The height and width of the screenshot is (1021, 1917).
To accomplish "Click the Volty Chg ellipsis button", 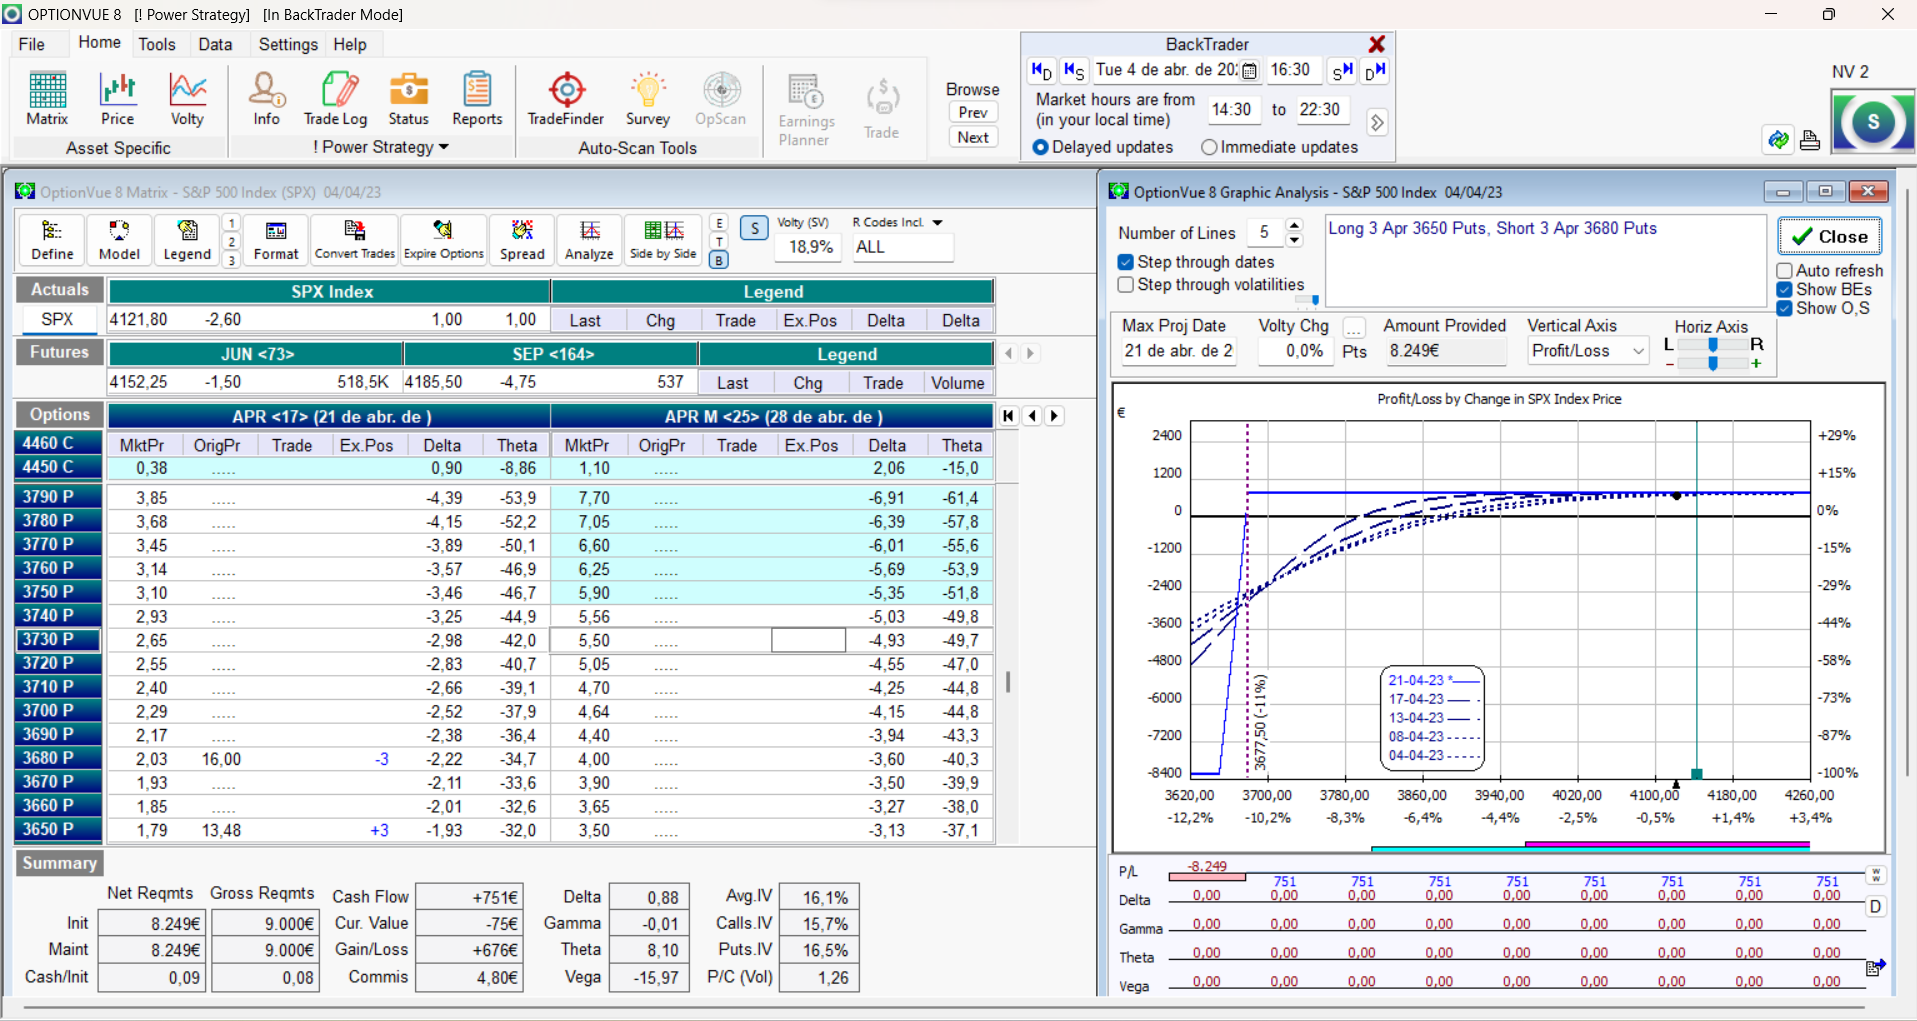I will coord(1354,327).
